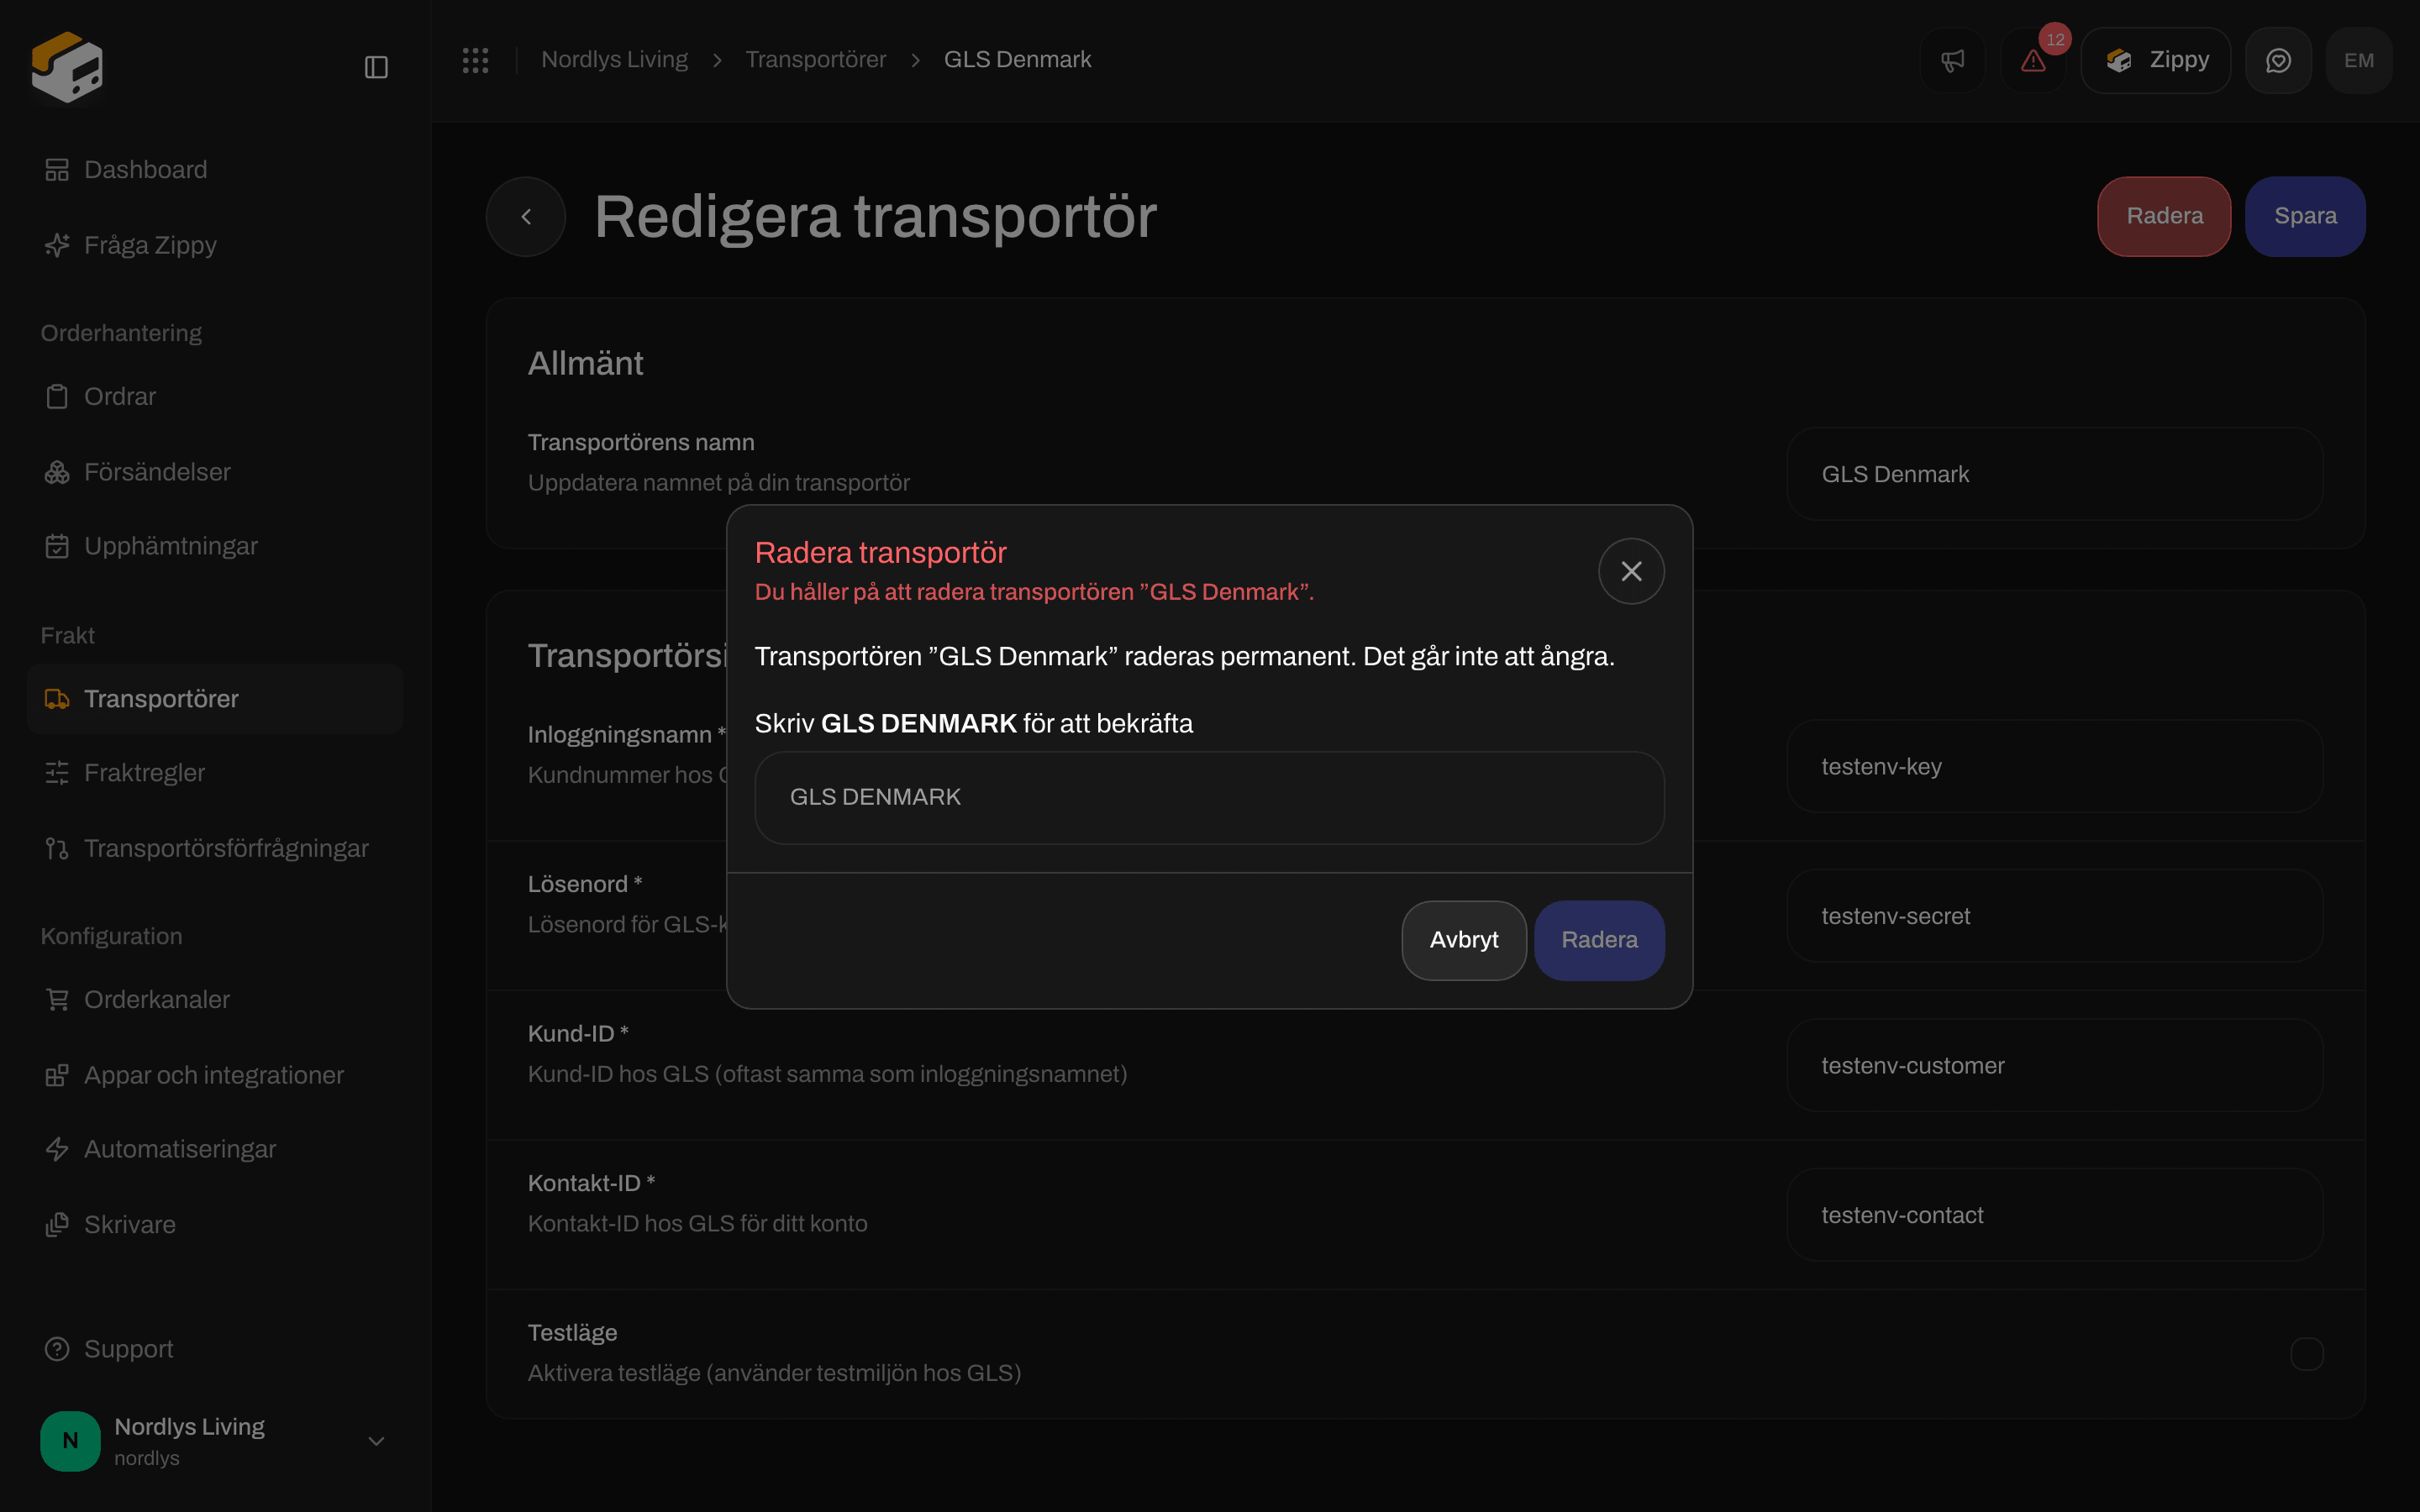Click the testenv-customer Kund-ID field
Viewport: 2420px width, 1512px height.
pos(2054,1066)
